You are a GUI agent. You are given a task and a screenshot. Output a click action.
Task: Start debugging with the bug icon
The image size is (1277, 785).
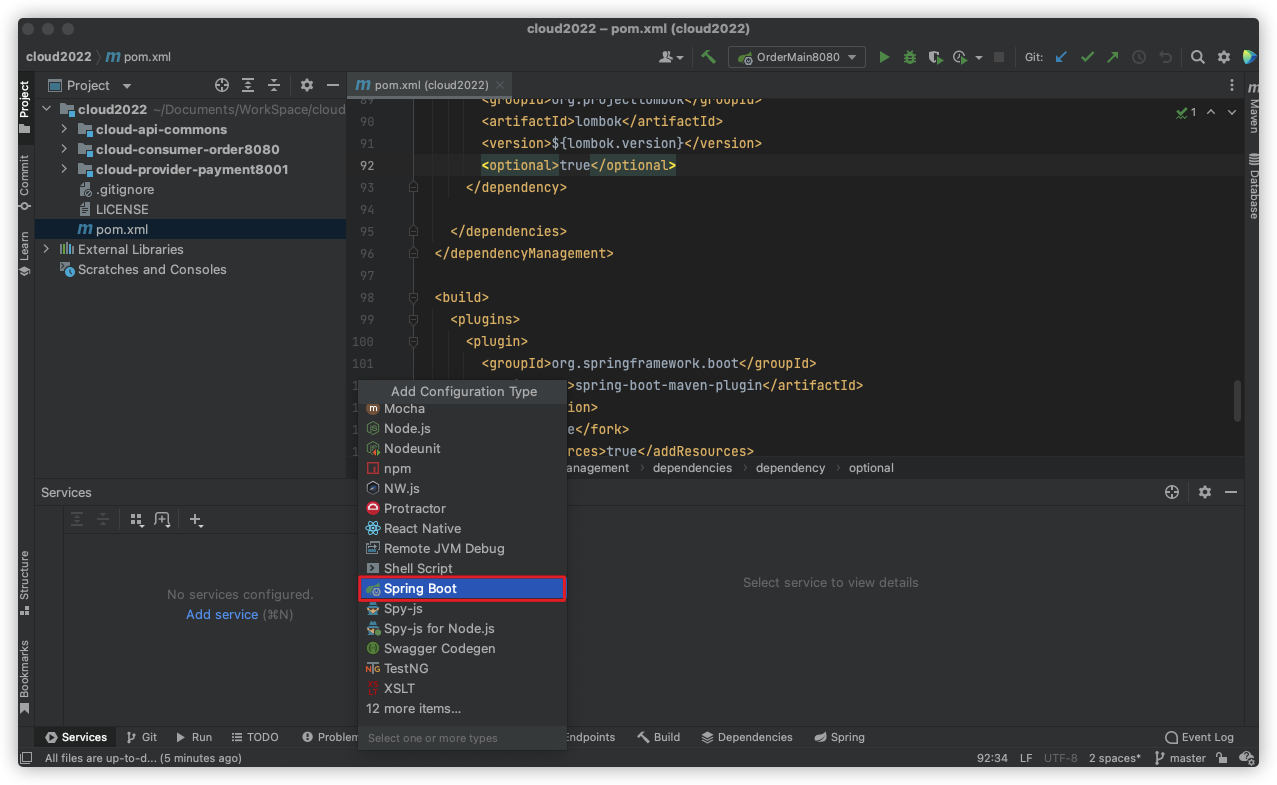tap(910, 57)
